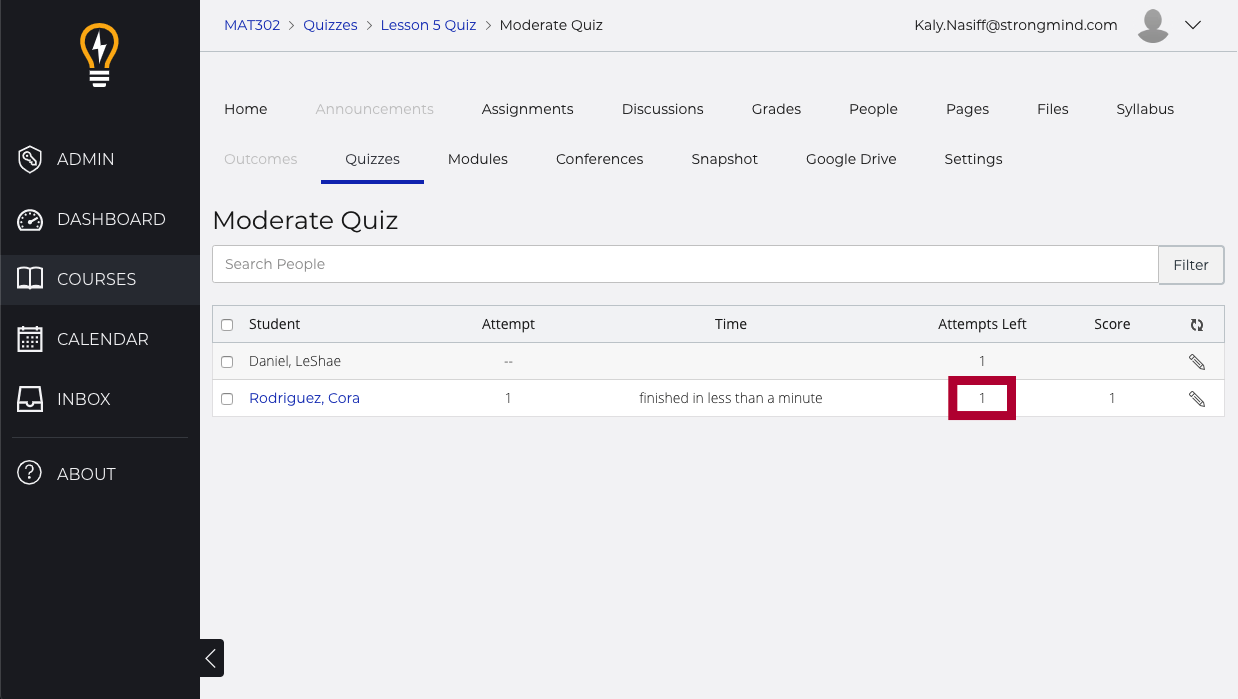Screen dimensions: 1238x699
Task: Click the Filter button
Action: (x=1191, y=264)
